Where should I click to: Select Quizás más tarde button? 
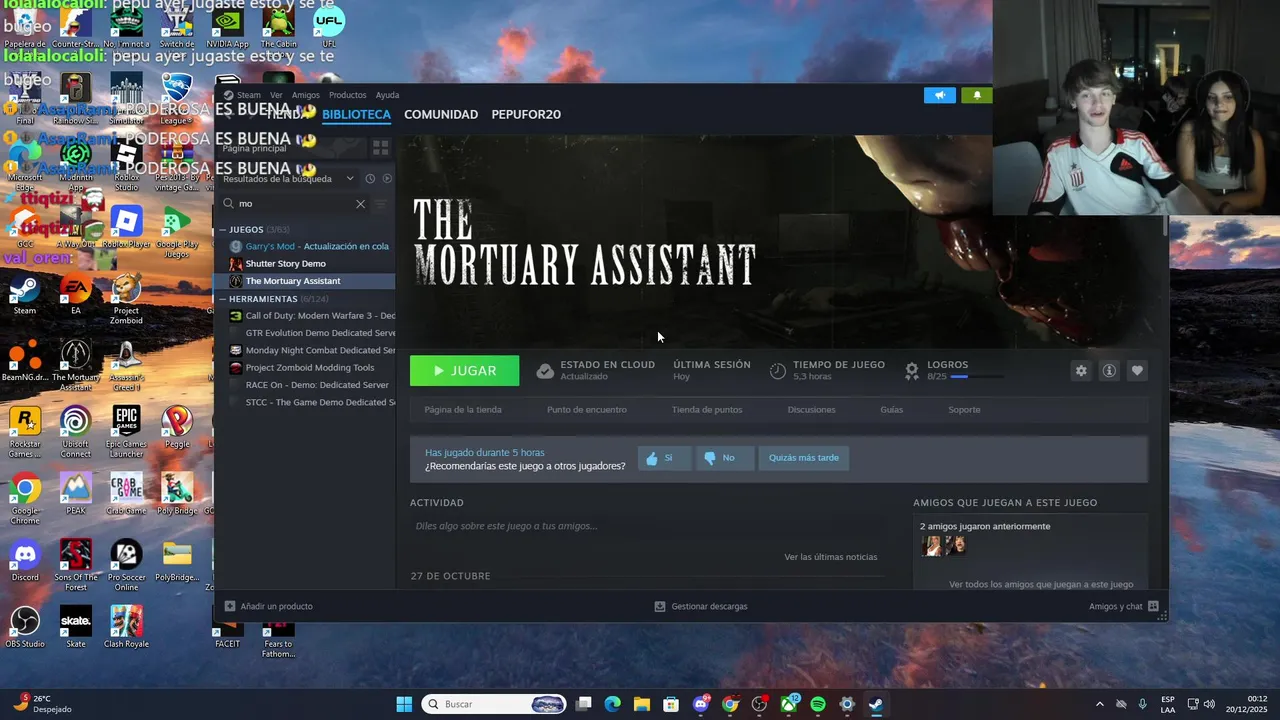[x=804, y=458]
